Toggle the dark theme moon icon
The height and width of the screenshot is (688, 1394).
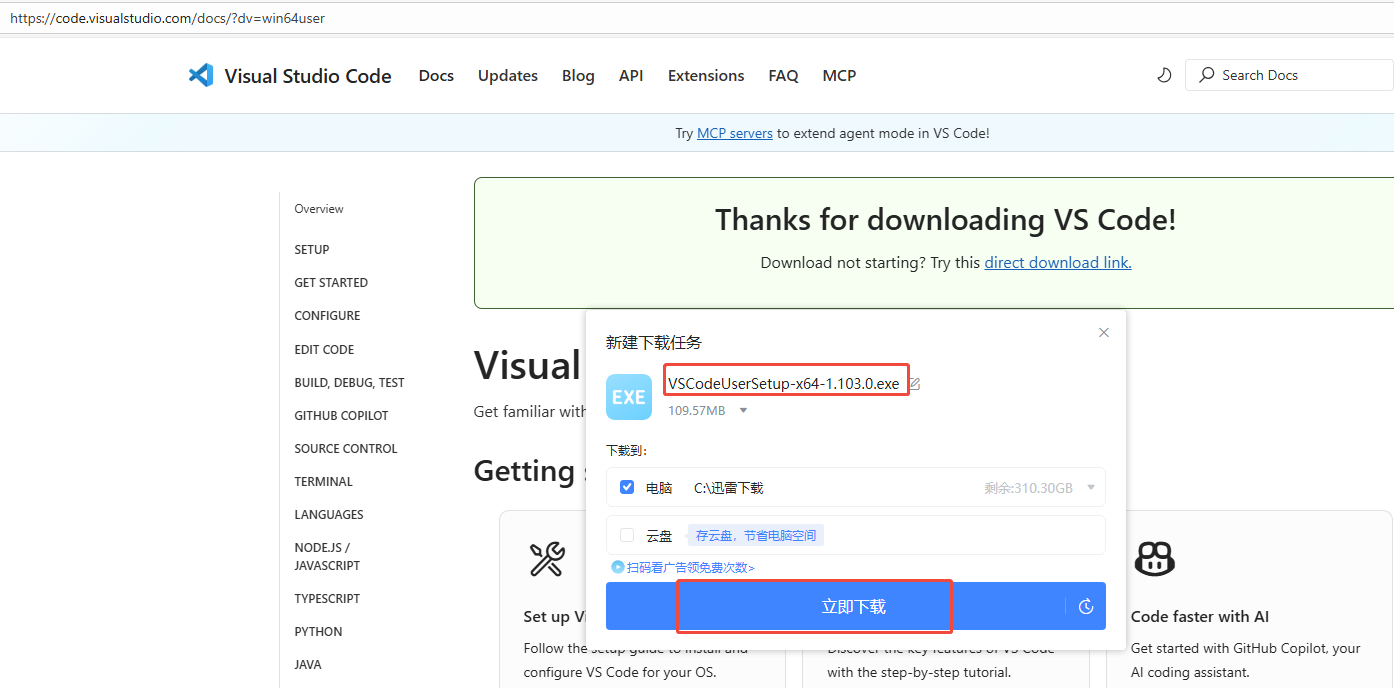point(1164,75)
